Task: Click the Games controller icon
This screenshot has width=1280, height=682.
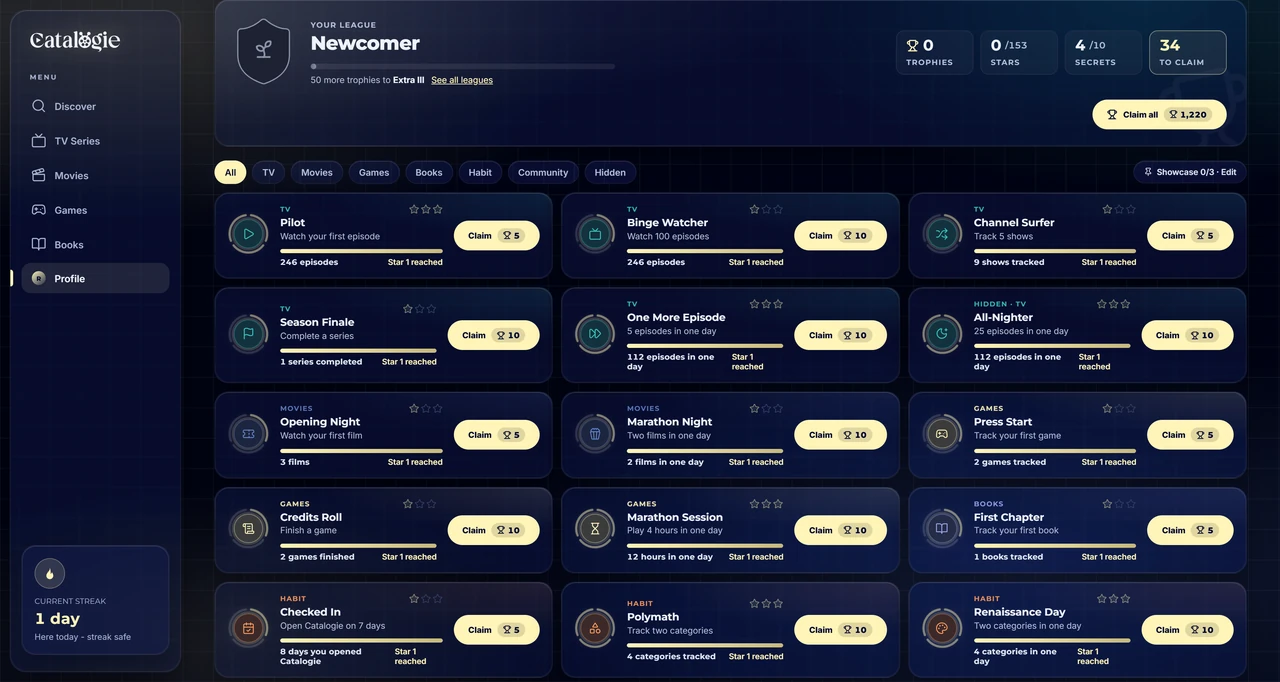Action: 39,210
